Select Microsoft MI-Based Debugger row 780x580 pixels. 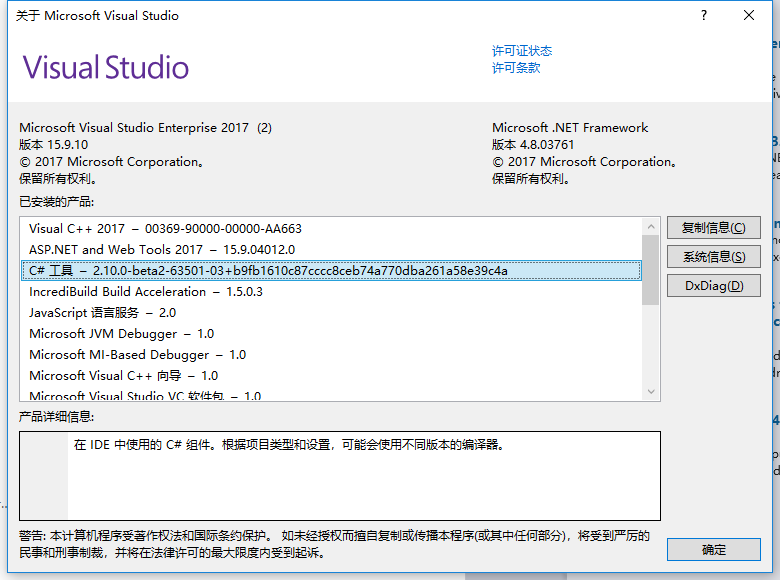coord(331,354)
